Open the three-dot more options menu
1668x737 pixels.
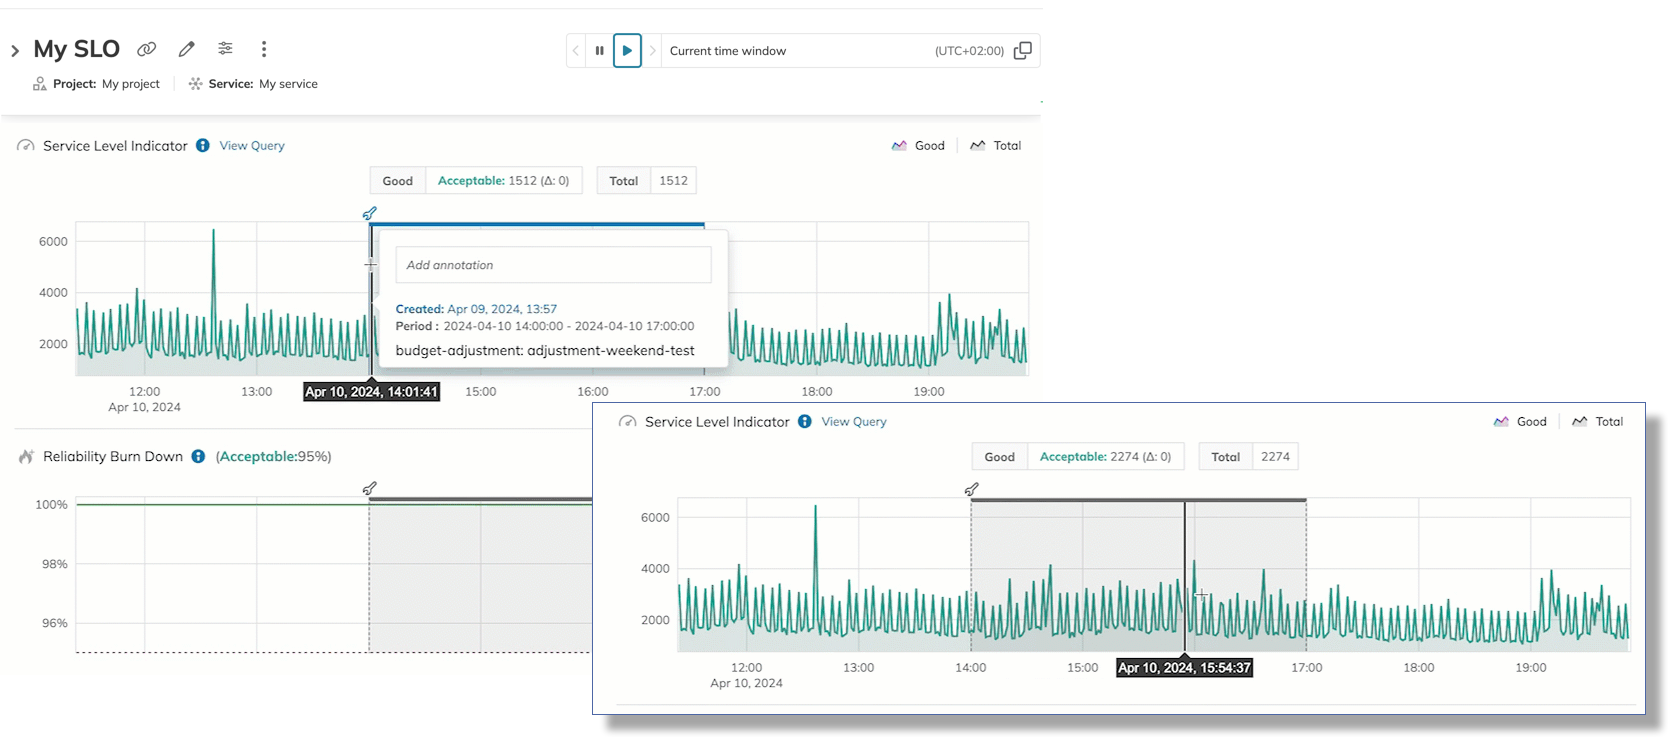[264, 49]
